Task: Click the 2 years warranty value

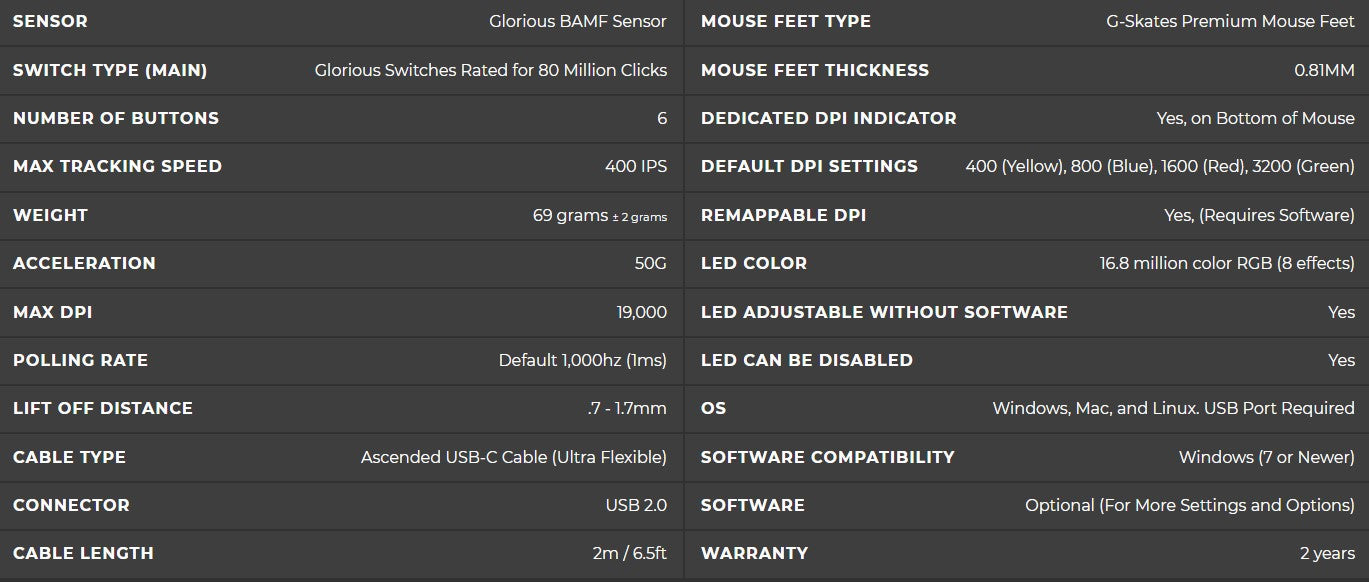Action: 1327,553
